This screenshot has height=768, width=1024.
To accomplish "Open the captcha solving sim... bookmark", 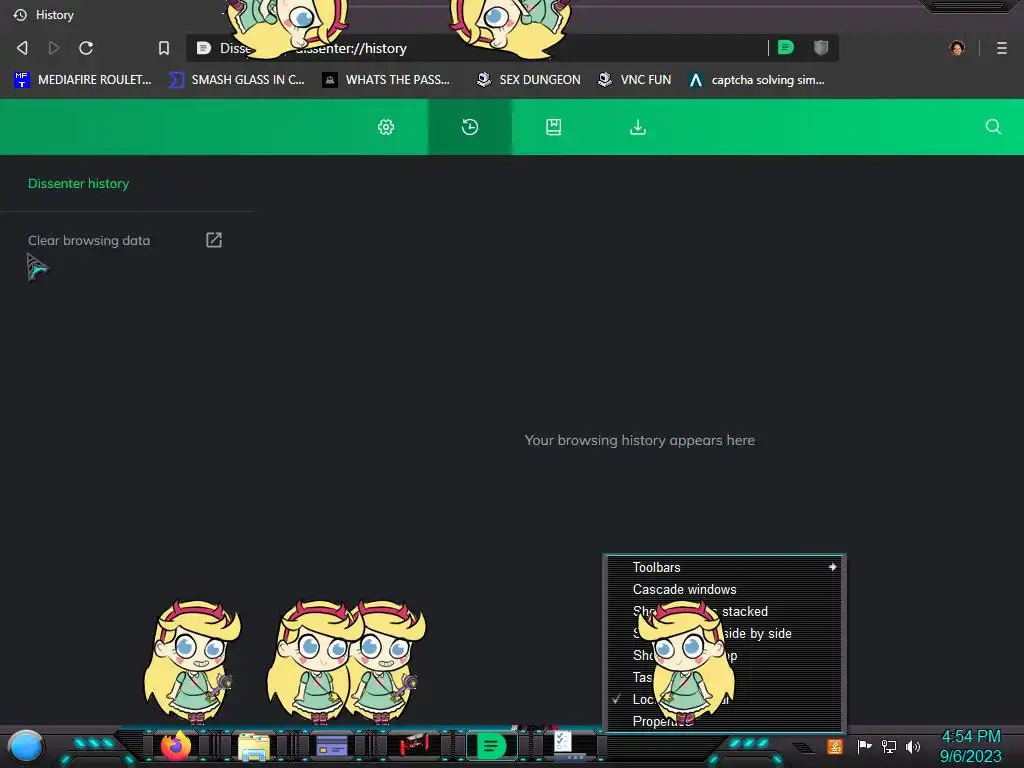I will pyautogui.click(x=757, y=80).
